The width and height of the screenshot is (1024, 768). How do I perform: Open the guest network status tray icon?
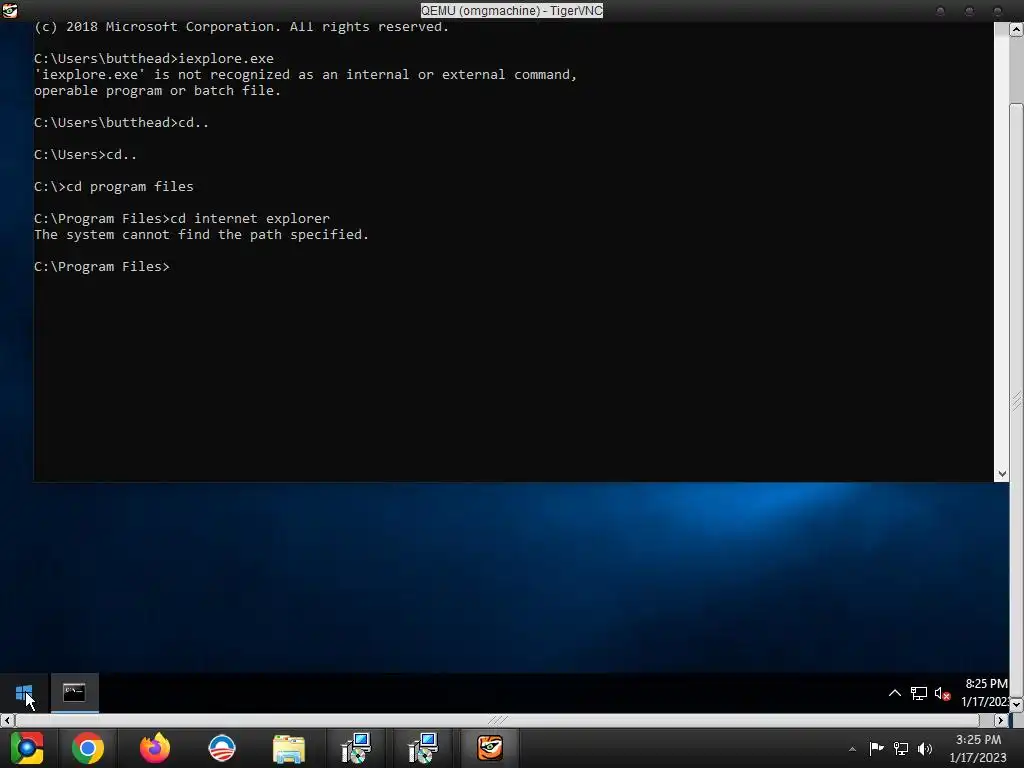point(919,693)
